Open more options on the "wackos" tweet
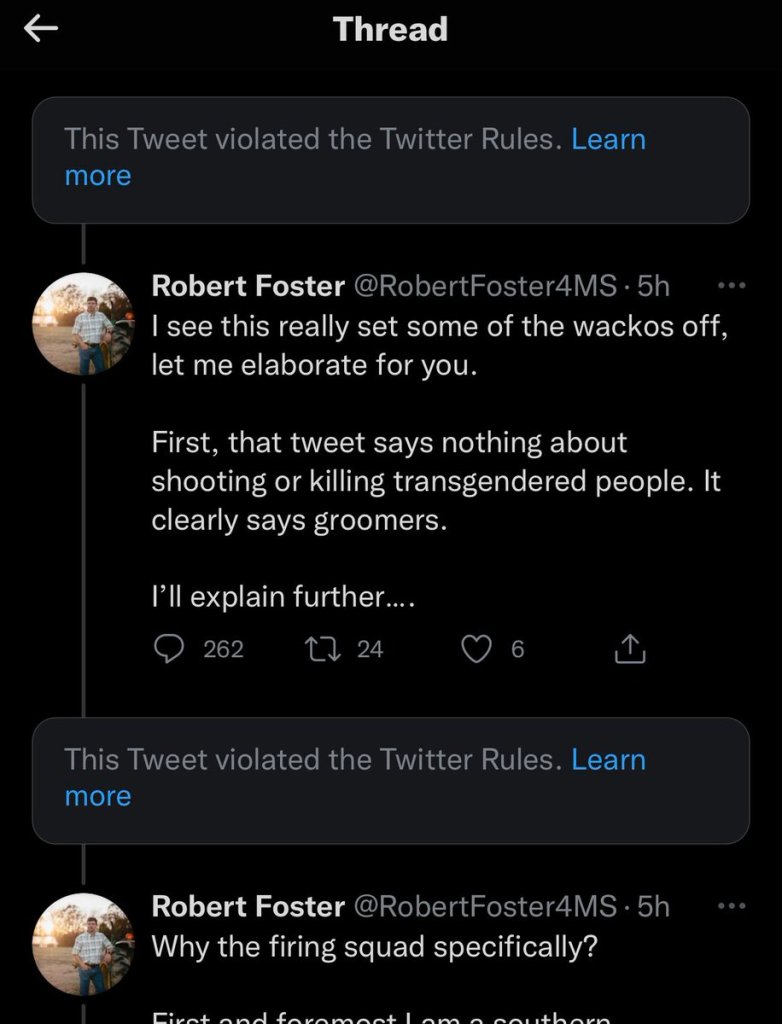The image size is (782, 1024). [x=733, y=286]
